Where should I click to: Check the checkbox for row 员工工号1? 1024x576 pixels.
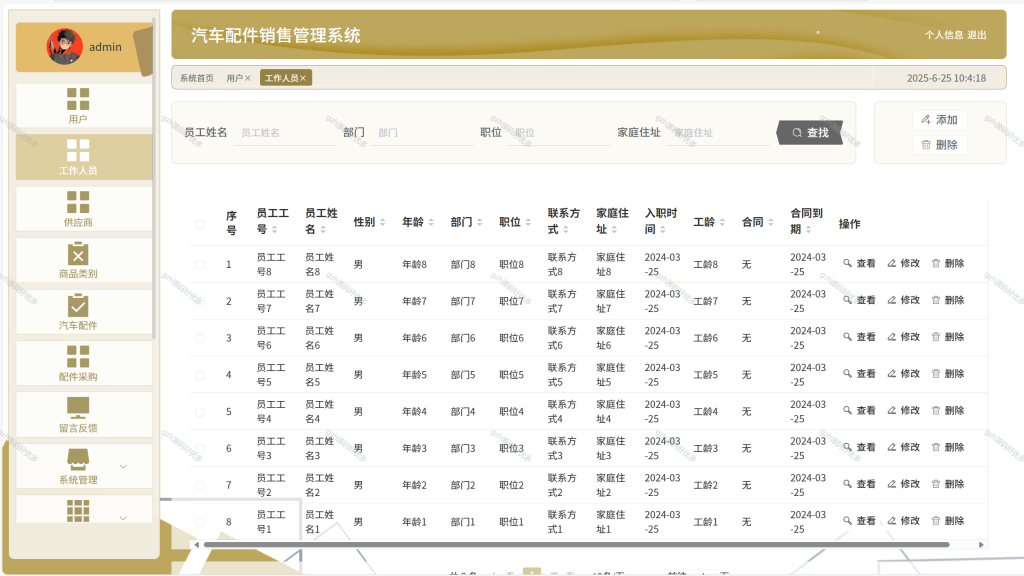[x=200, y=522]
